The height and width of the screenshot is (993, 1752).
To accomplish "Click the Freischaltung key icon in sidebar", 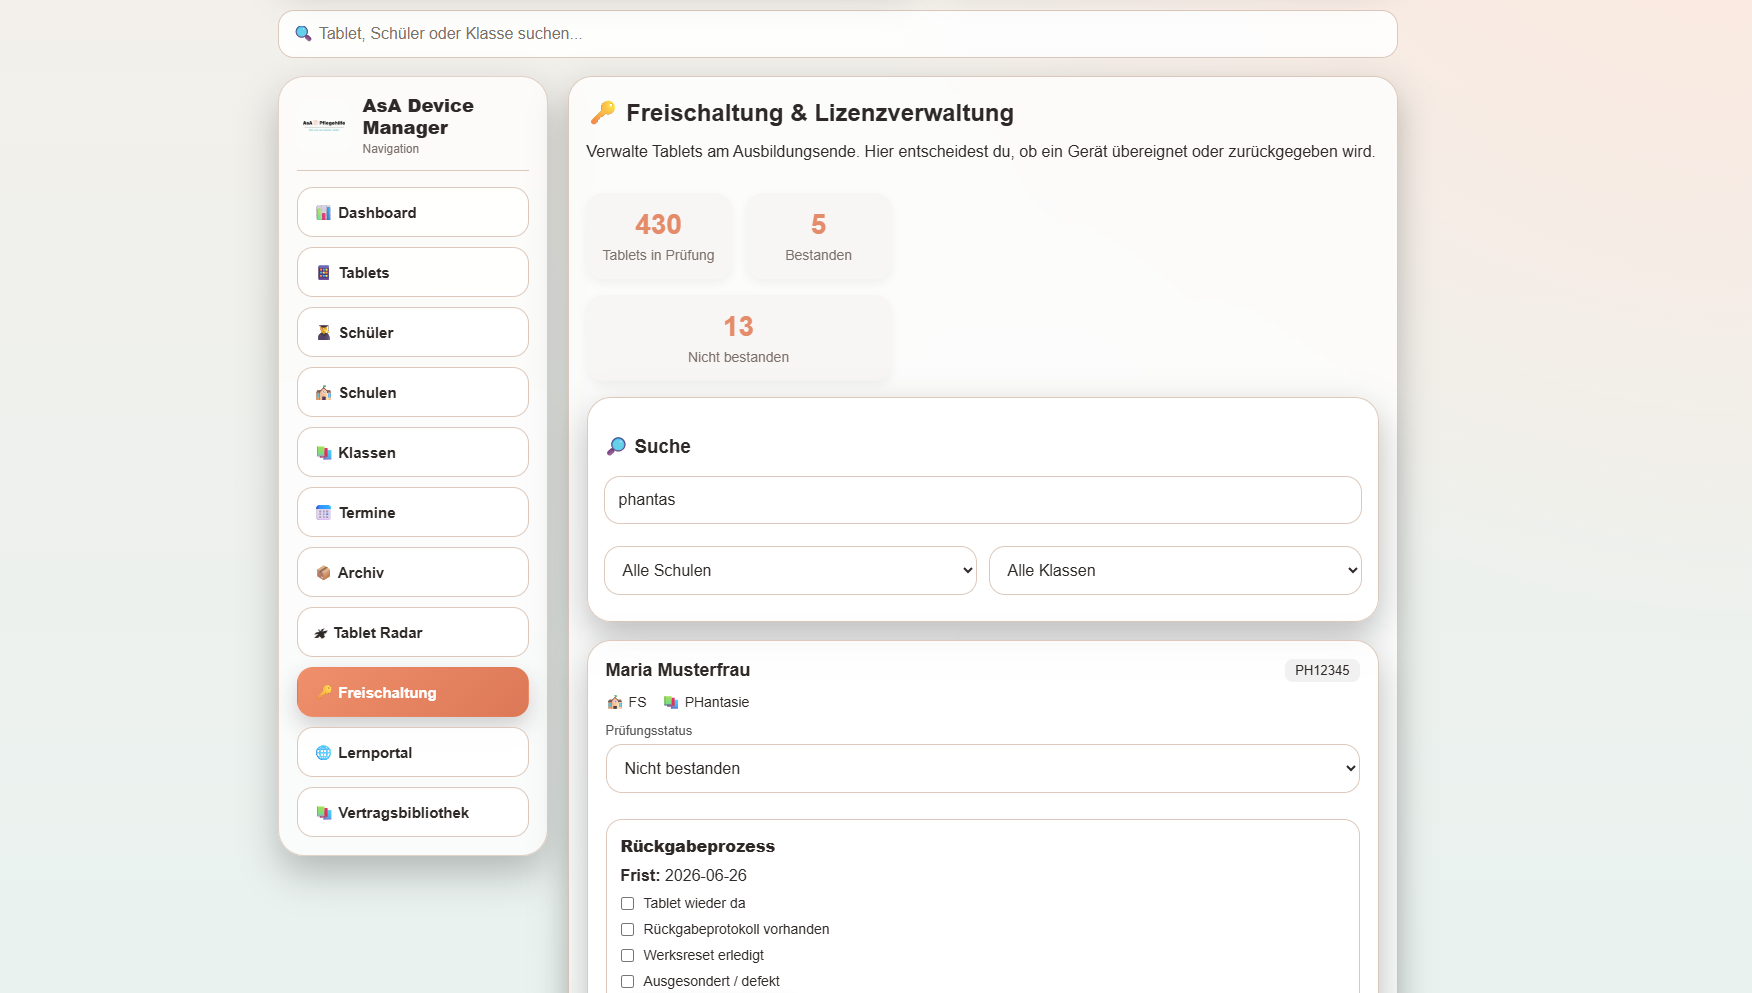I will pyautogui.click(x=324, y=691).
